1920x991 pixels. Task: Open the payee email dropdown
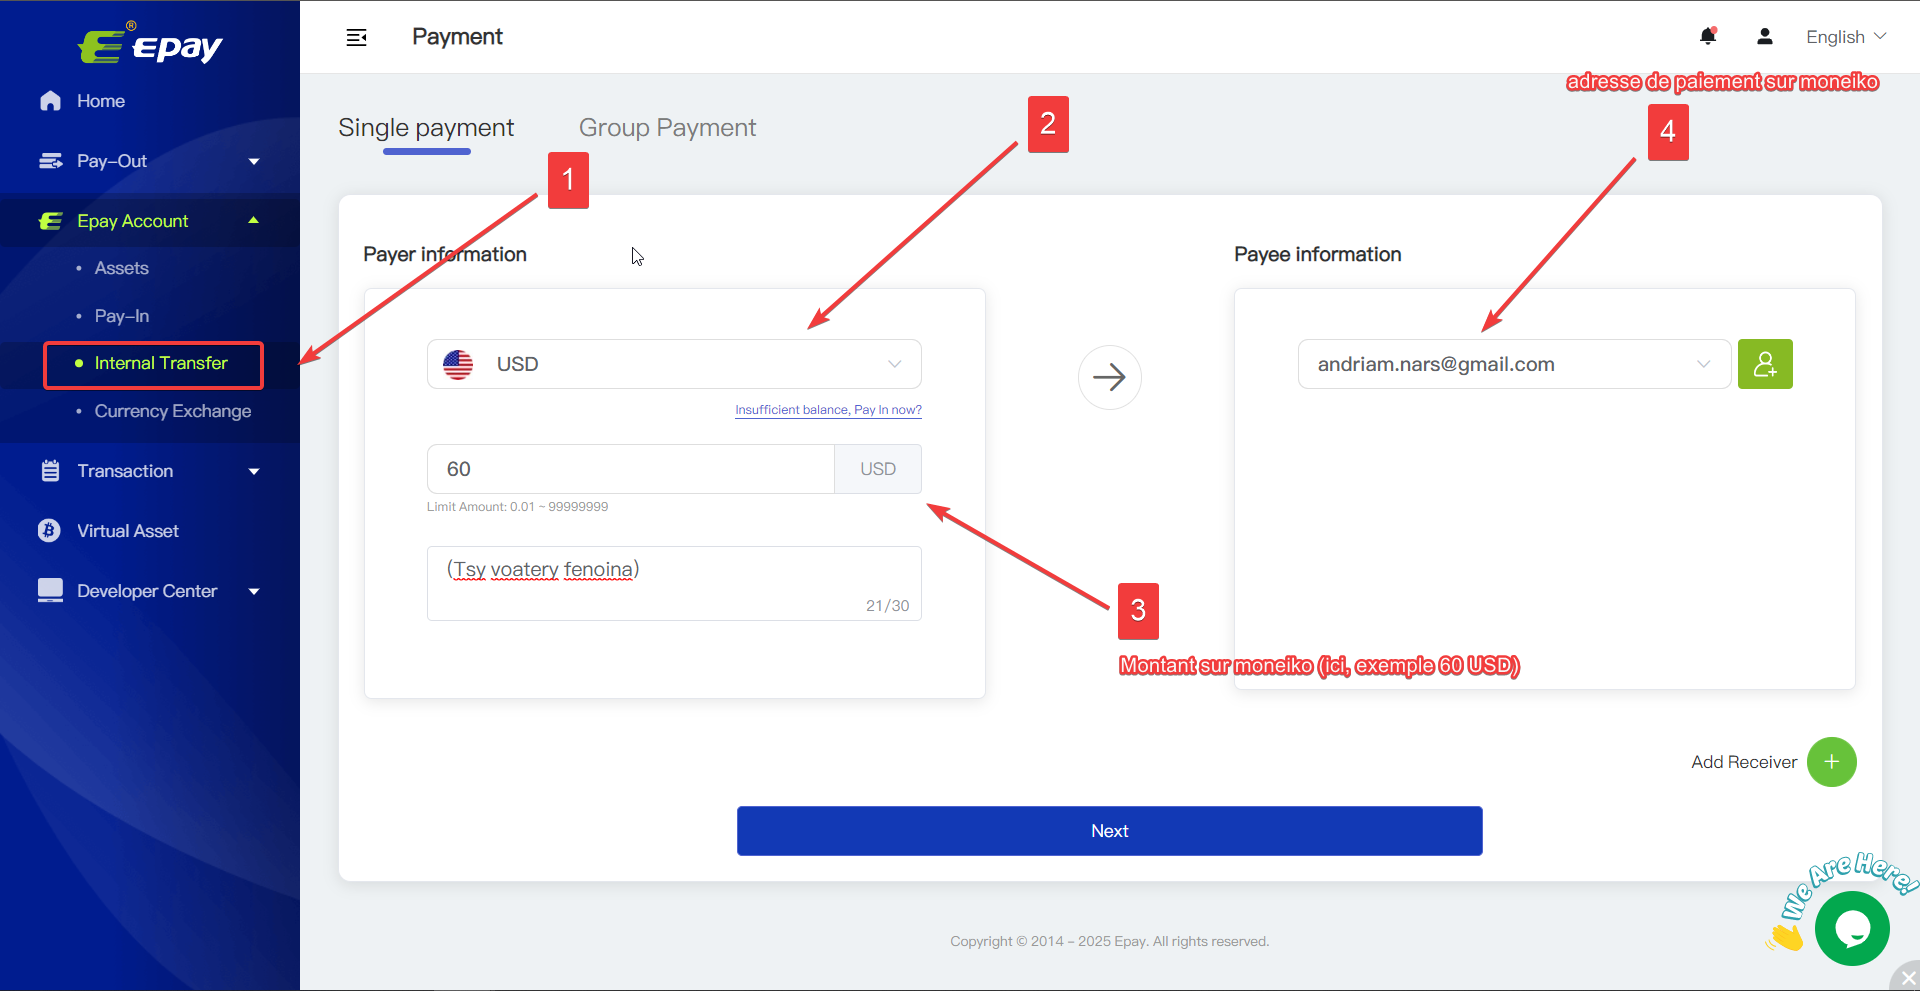click(1514, 364)
